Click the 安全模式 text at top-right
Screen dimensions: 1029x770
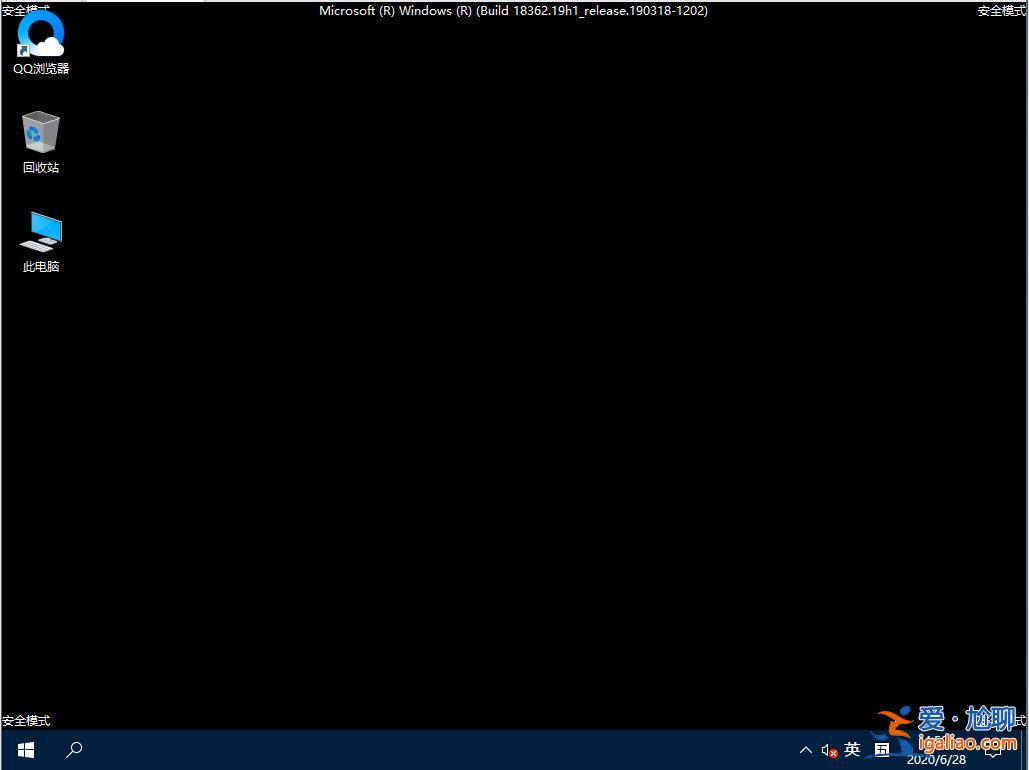click(x=1001, y=10)
